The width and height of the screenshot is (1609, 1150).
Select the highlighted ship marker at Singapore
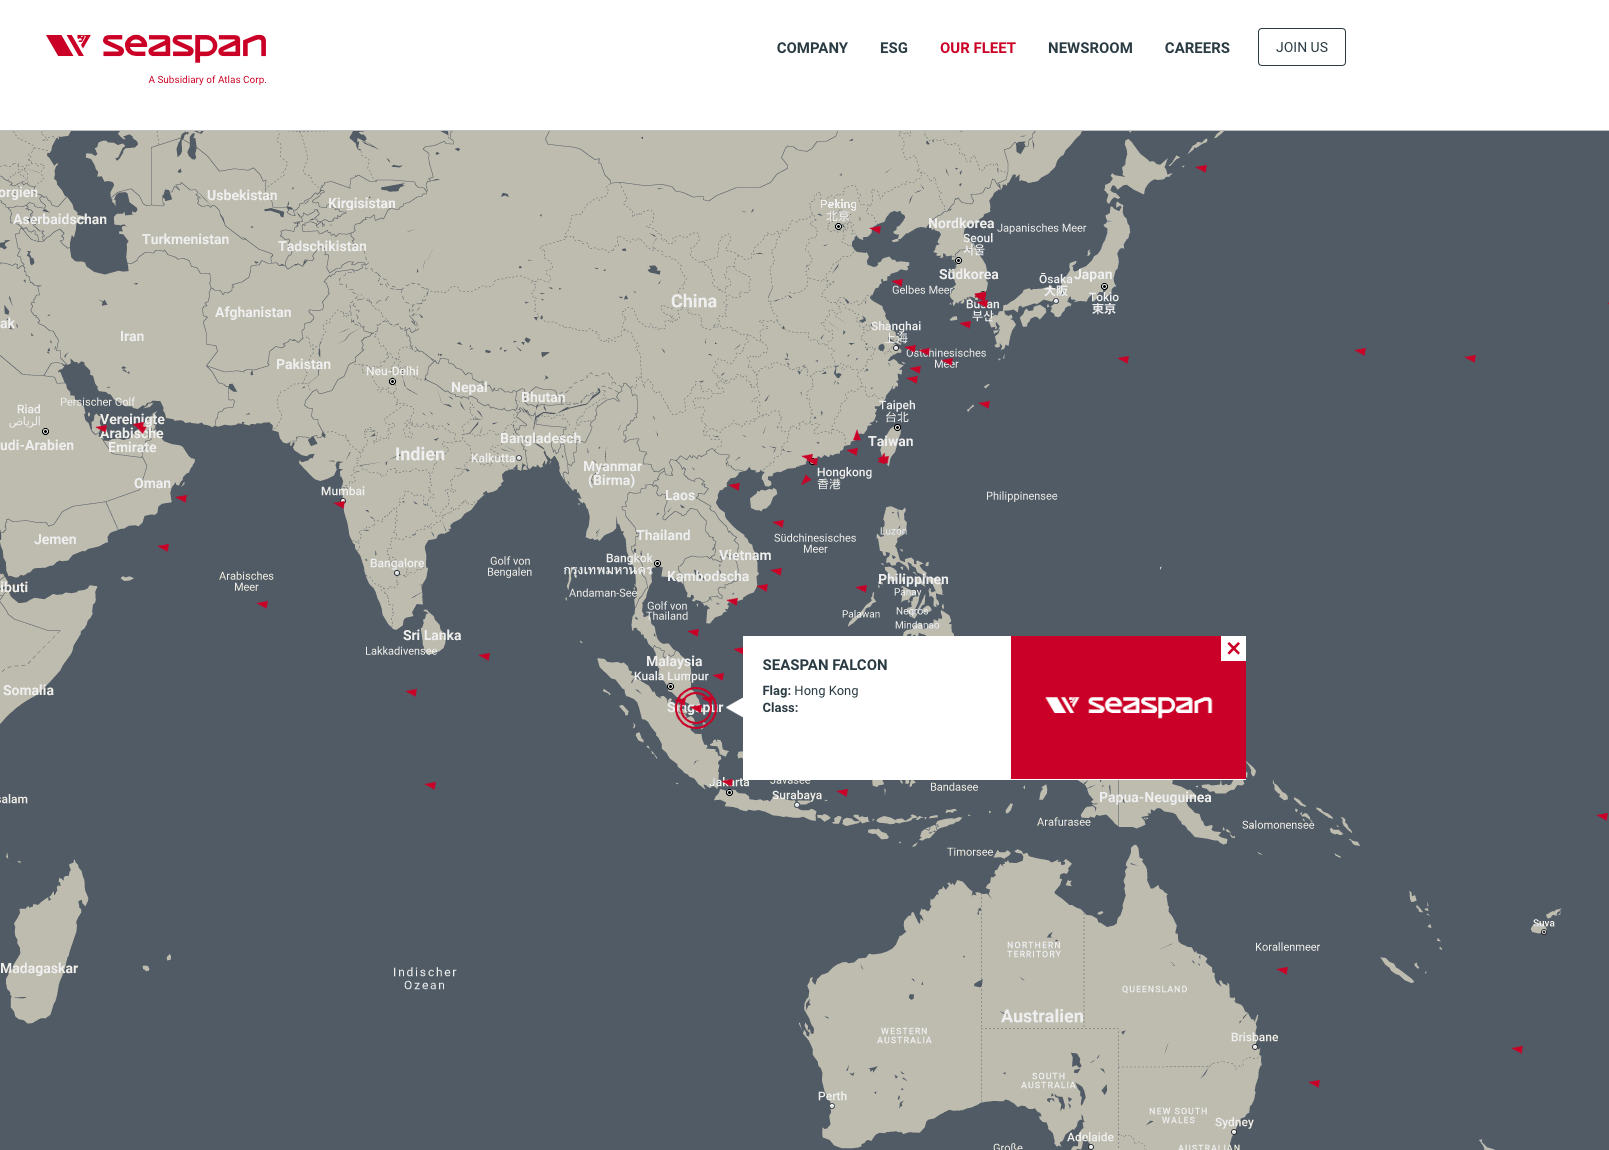pyautogui.click(x=695, y=707)
